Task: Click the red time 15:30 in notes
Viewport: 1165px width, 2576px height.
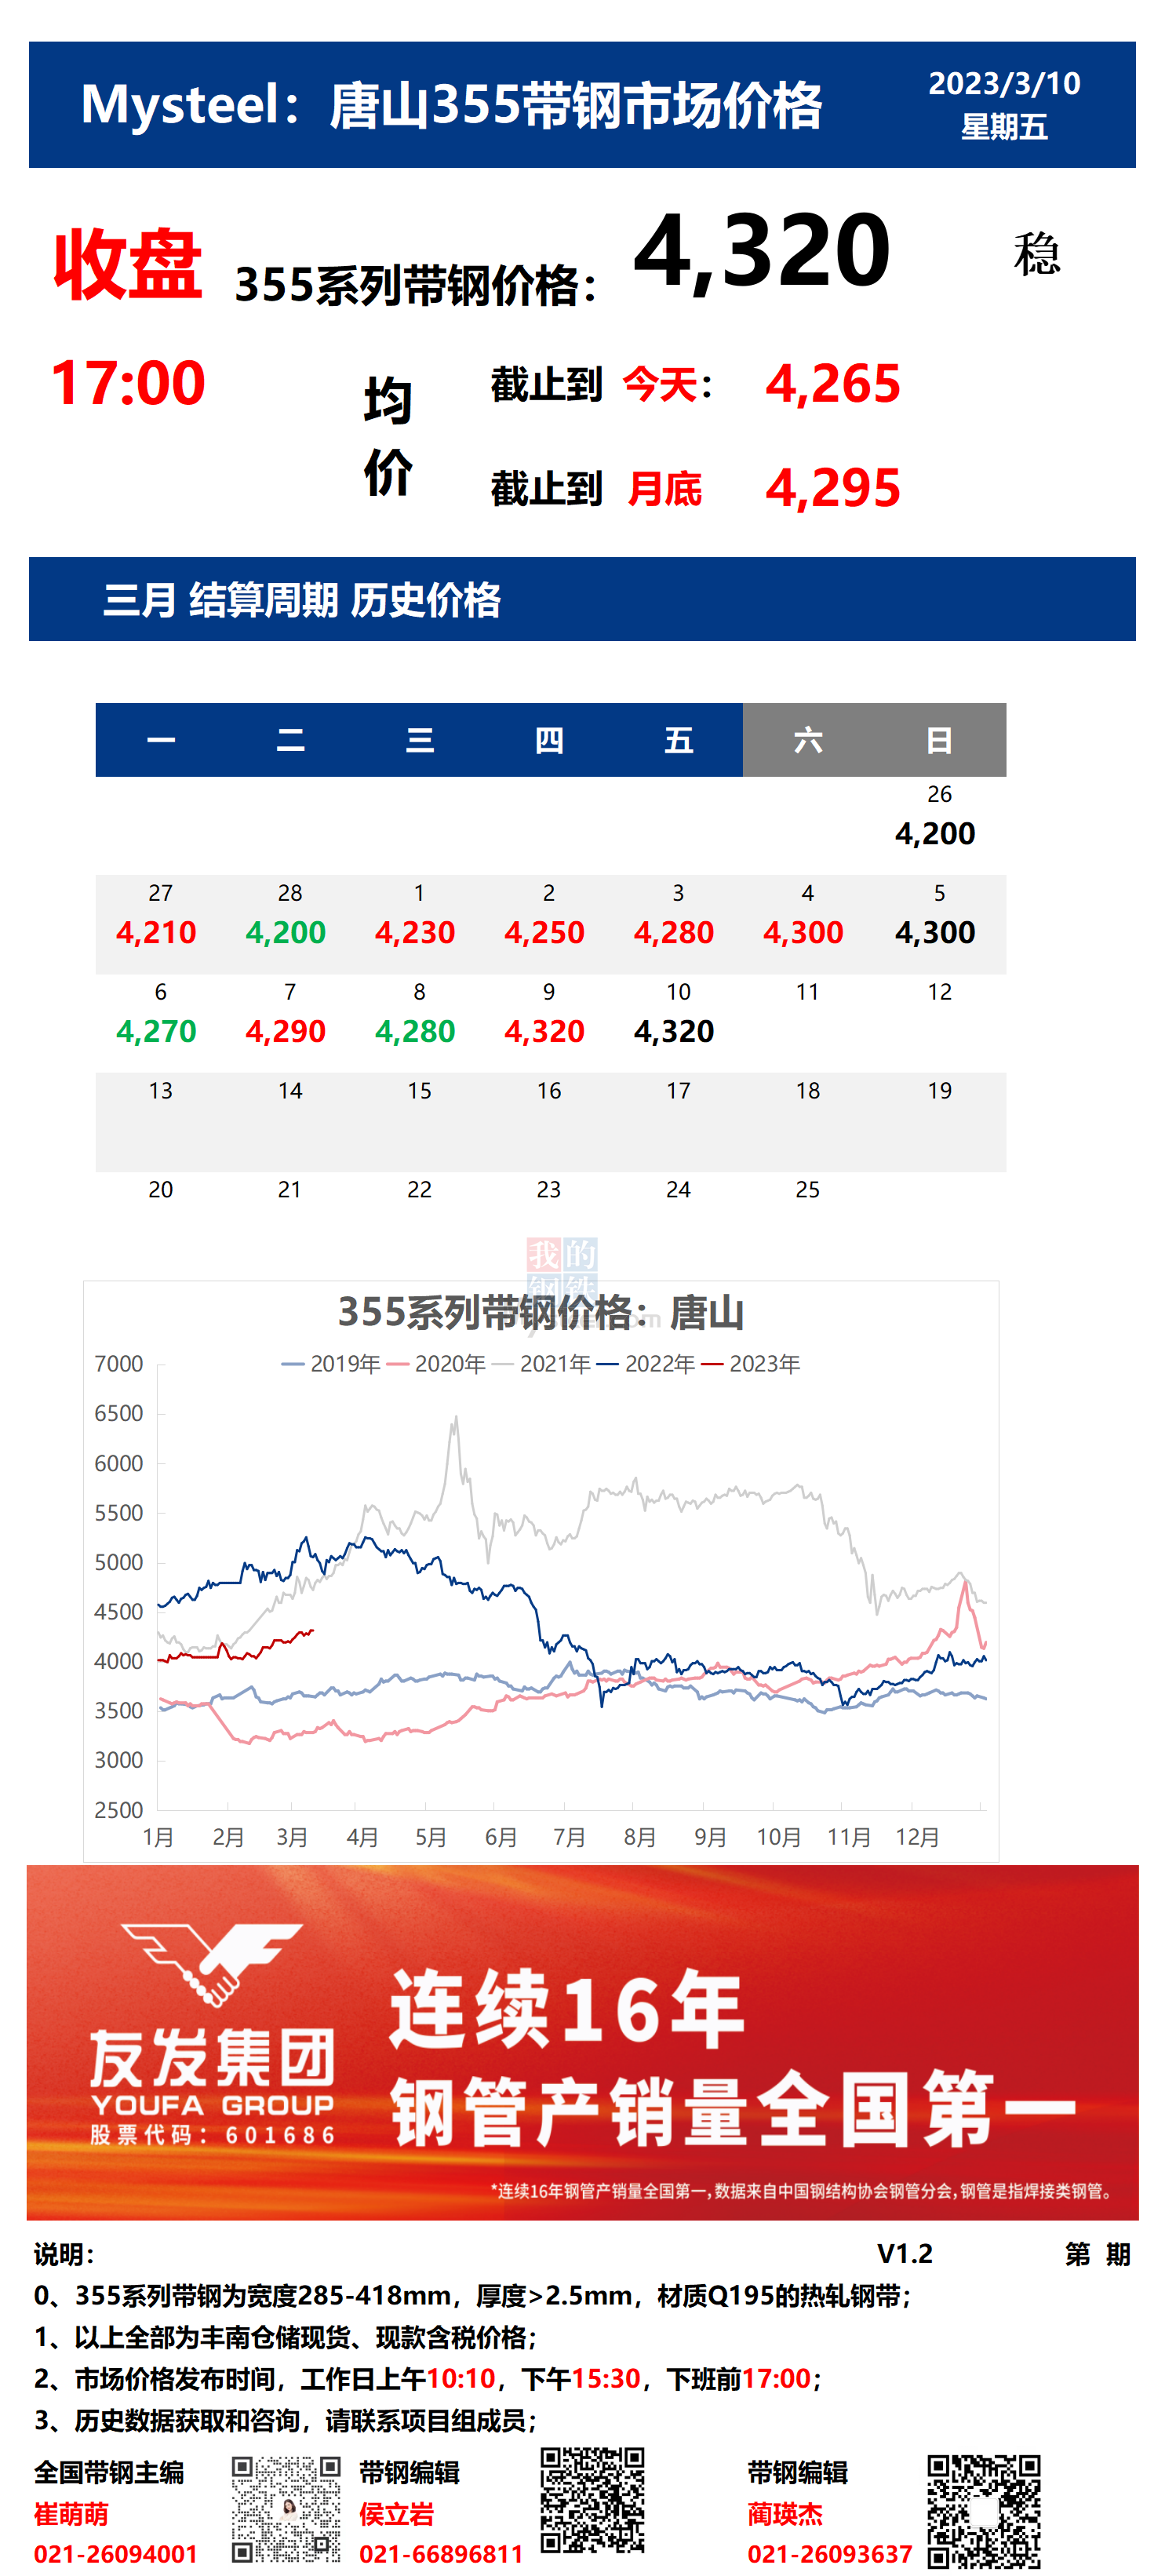Action: pyautogui.click(x=606, y=2378)
